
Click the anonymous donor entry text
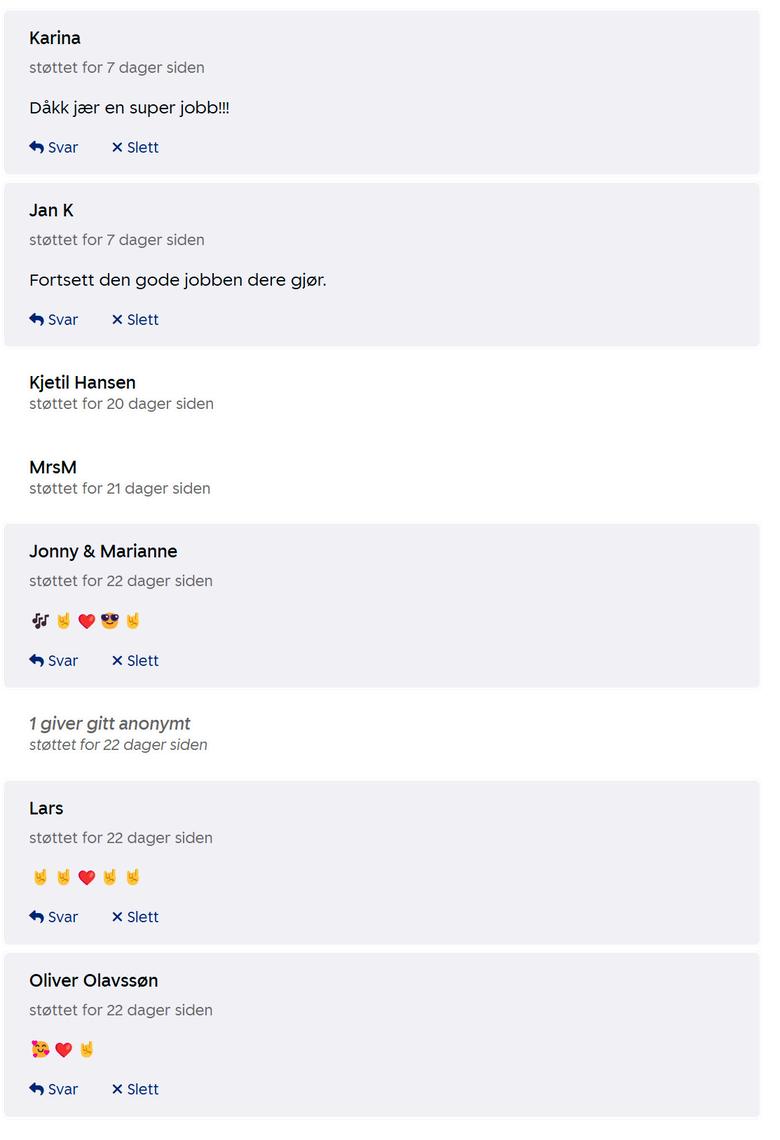[x=110, y=724]
